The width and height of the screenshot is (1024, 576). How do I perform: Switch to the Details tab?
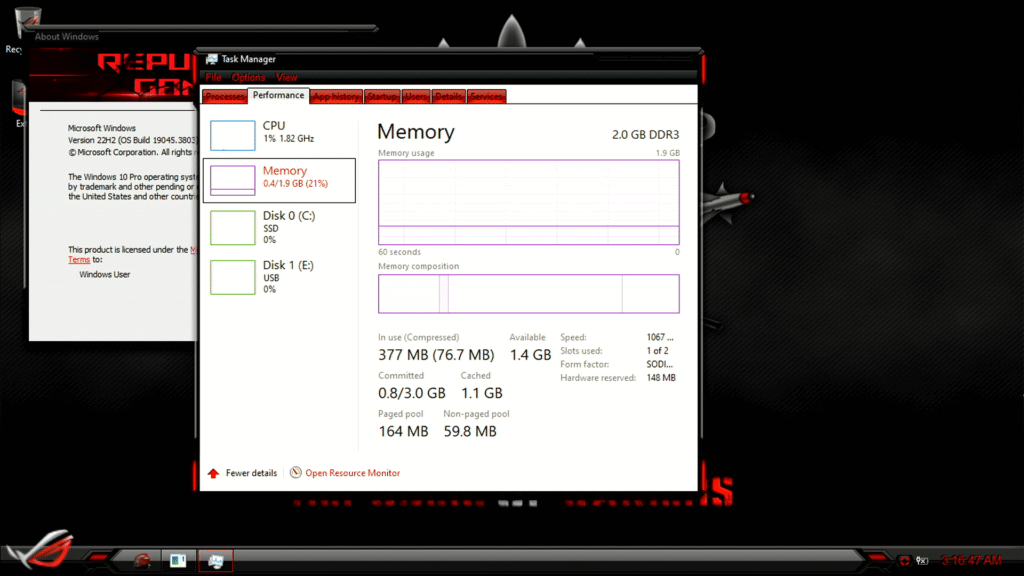(x=449, y=97)
